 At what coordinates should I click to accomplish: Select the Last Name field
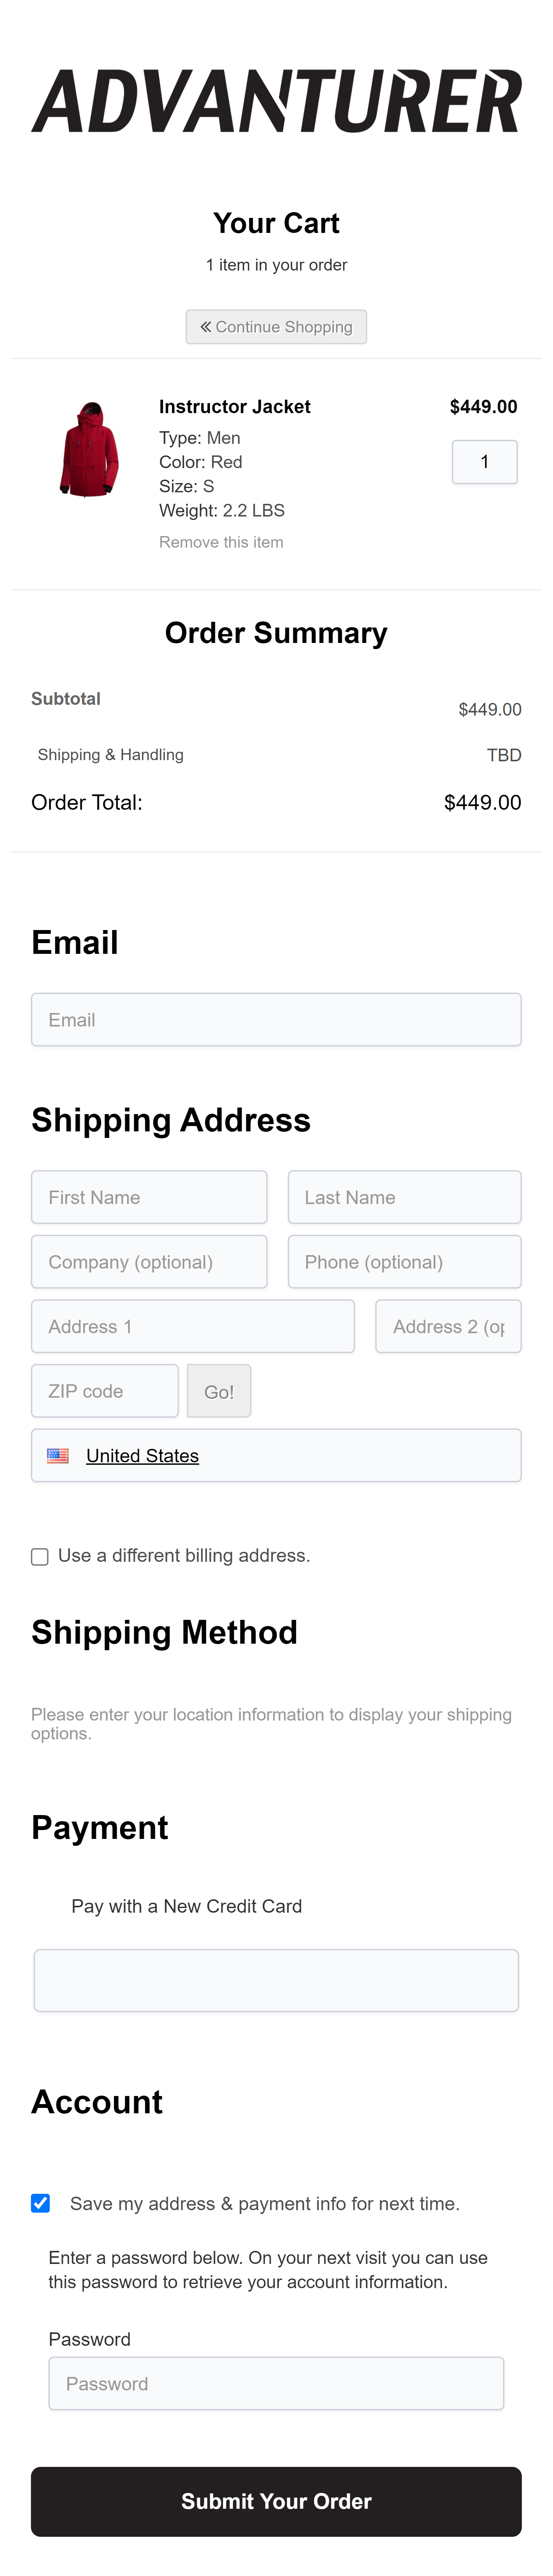[x=404, y=1197]
